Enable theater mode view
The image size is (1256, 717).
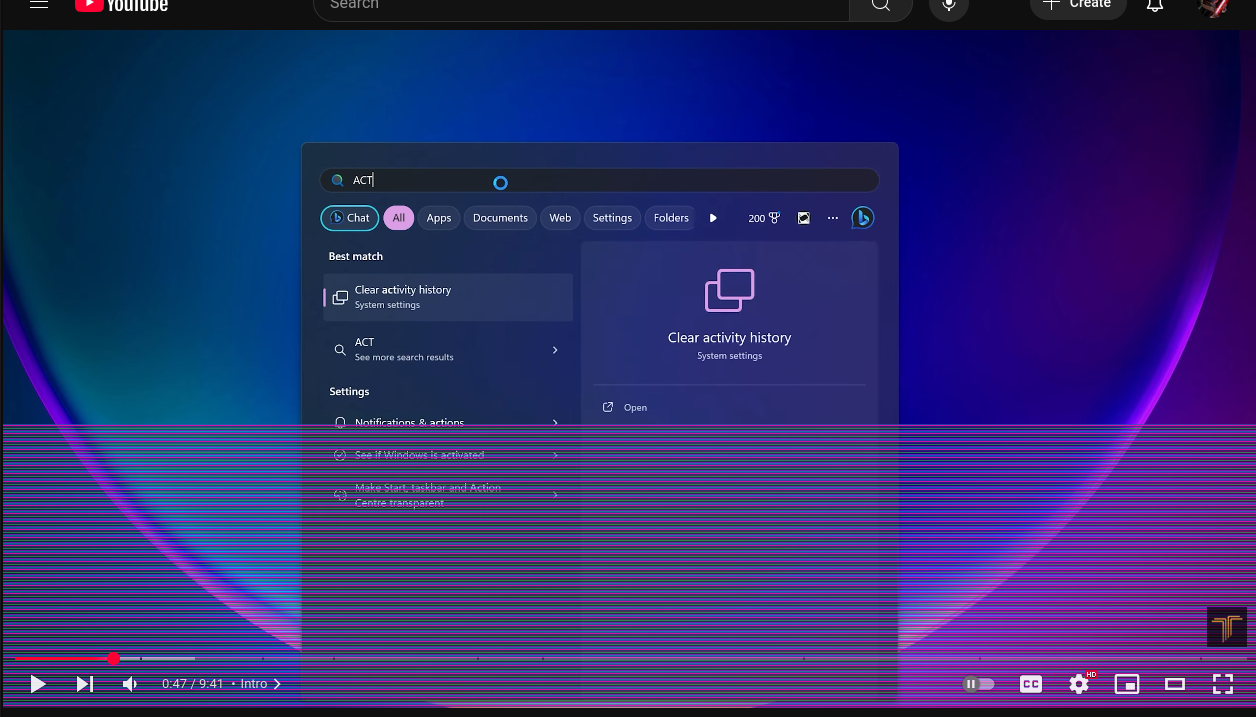click(x=1175, y=684)
